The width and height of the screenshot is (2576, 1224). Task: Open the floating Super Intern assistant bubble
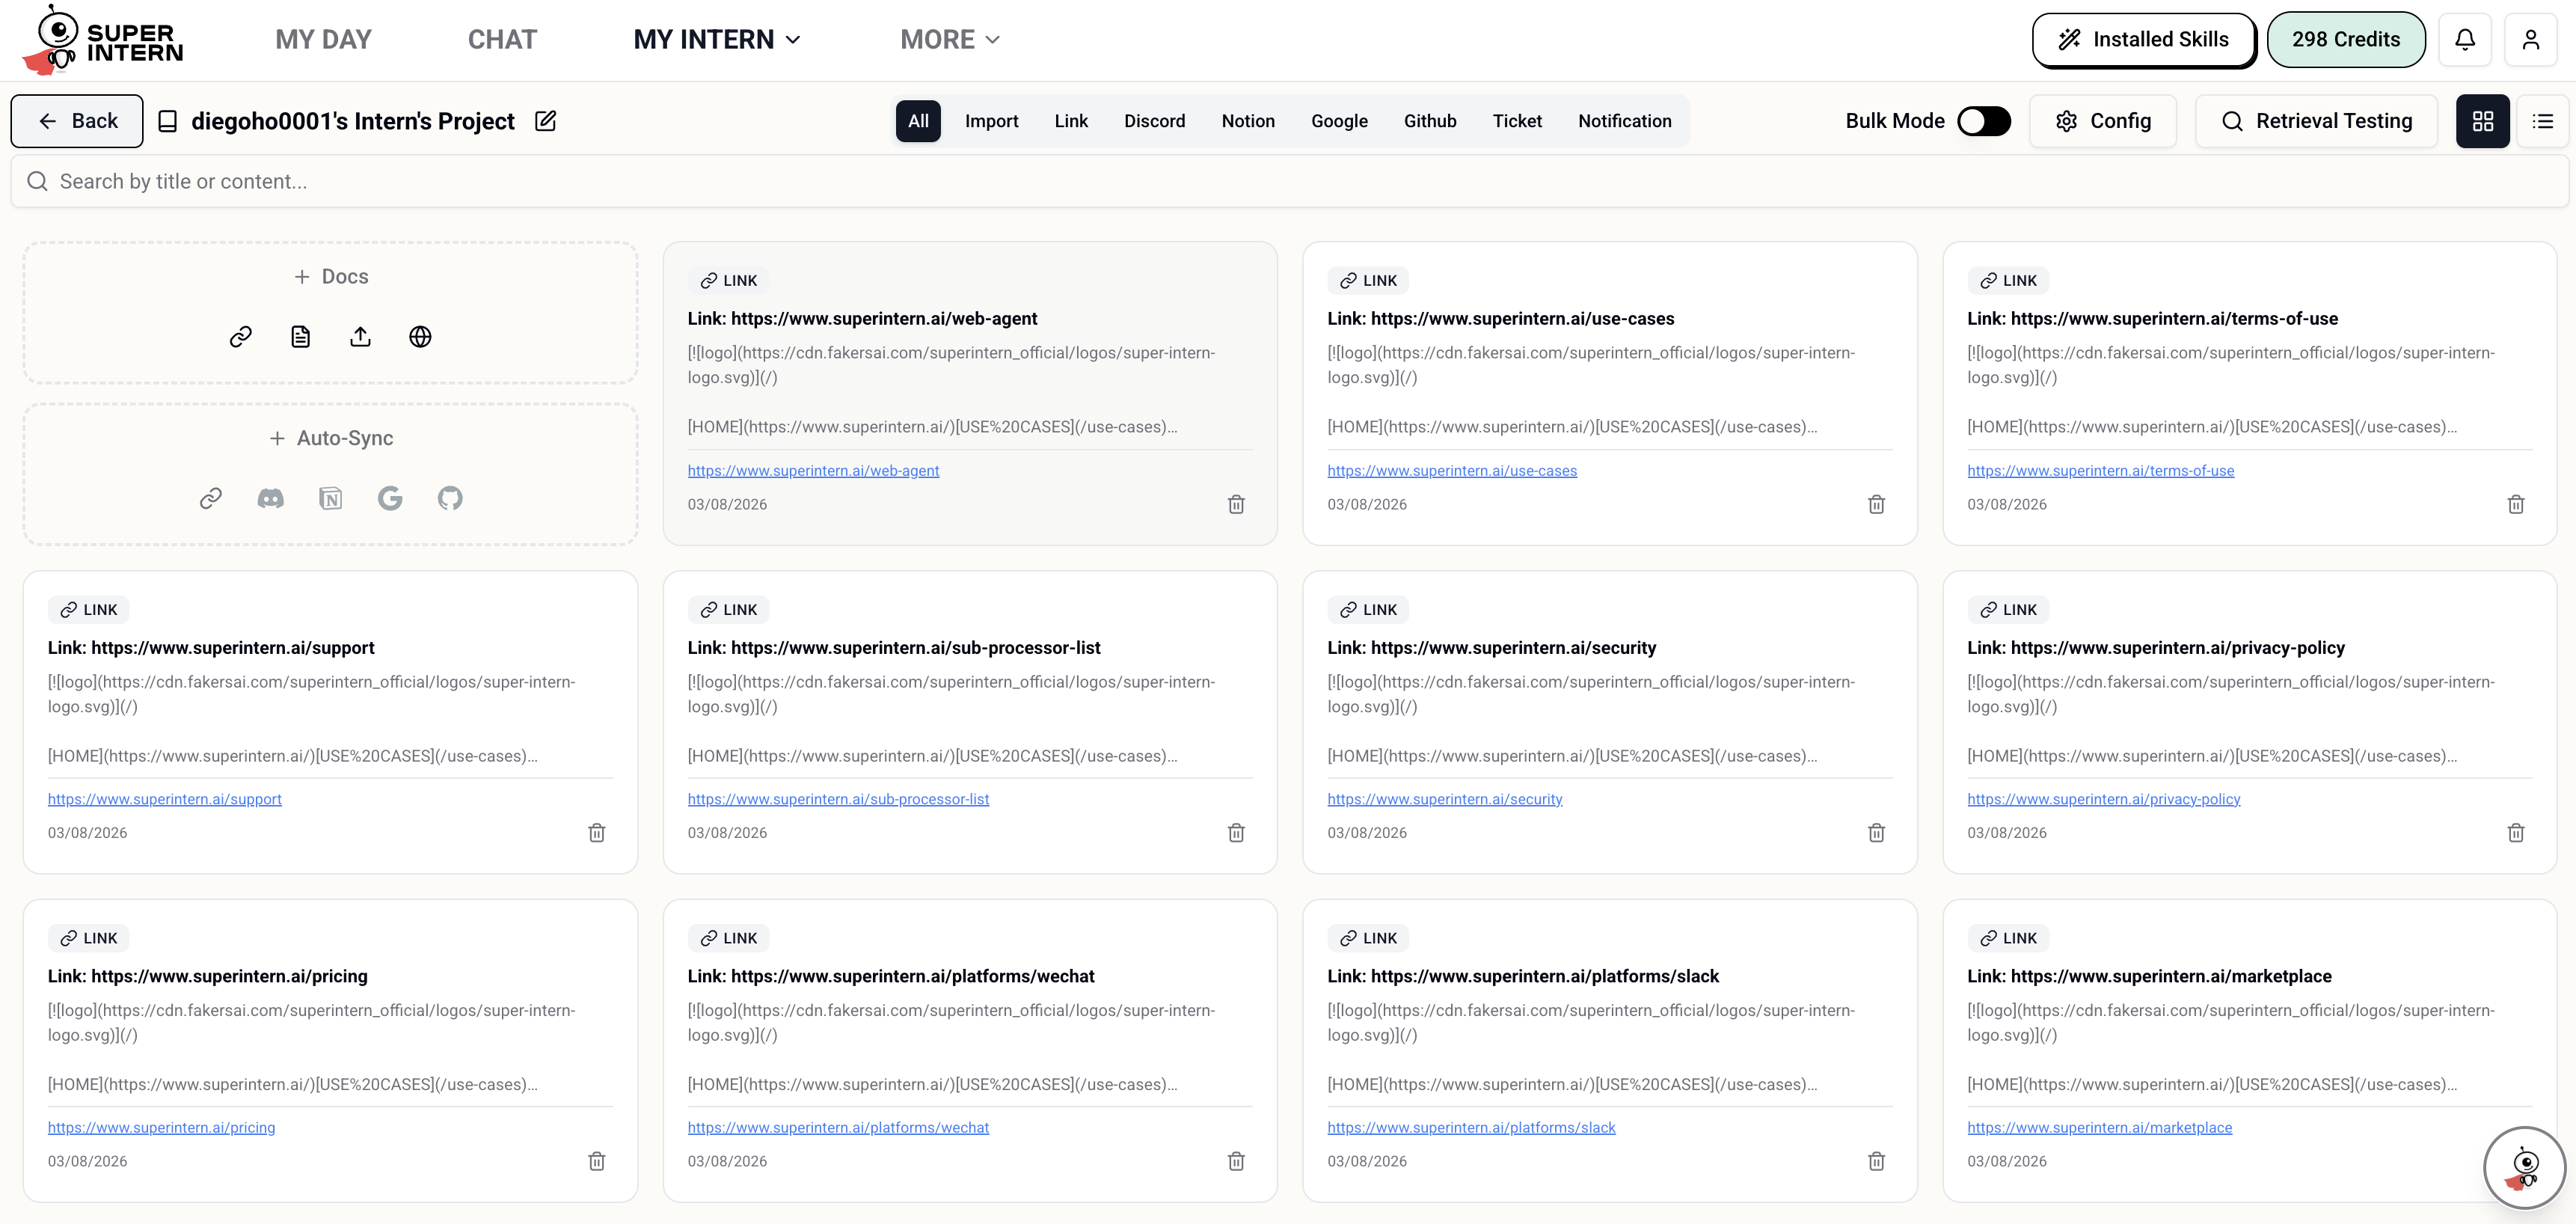click(x=2524, y=1167)
